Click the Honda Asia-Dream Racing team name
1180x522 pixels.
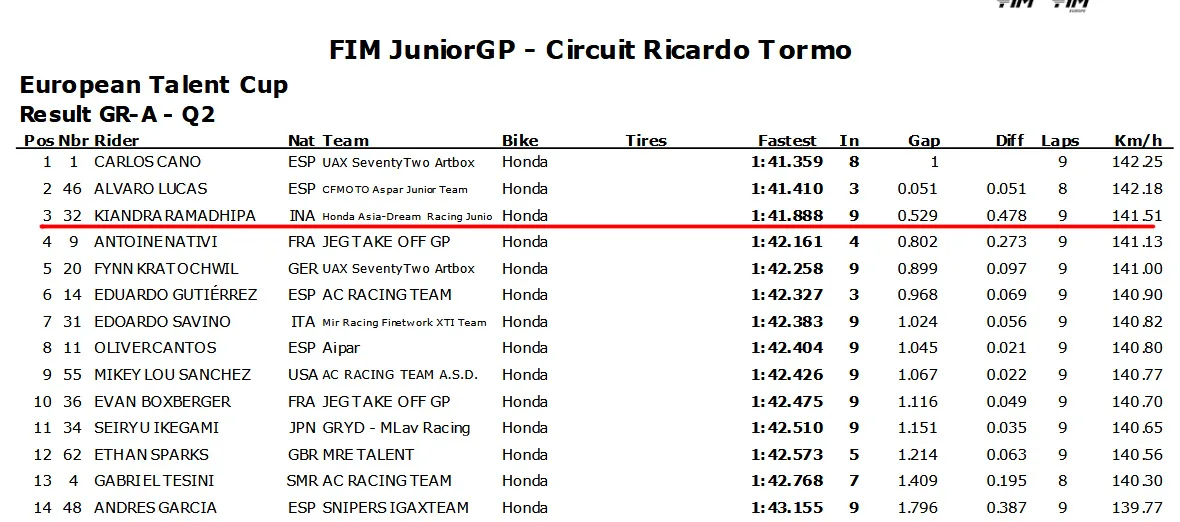407,216
